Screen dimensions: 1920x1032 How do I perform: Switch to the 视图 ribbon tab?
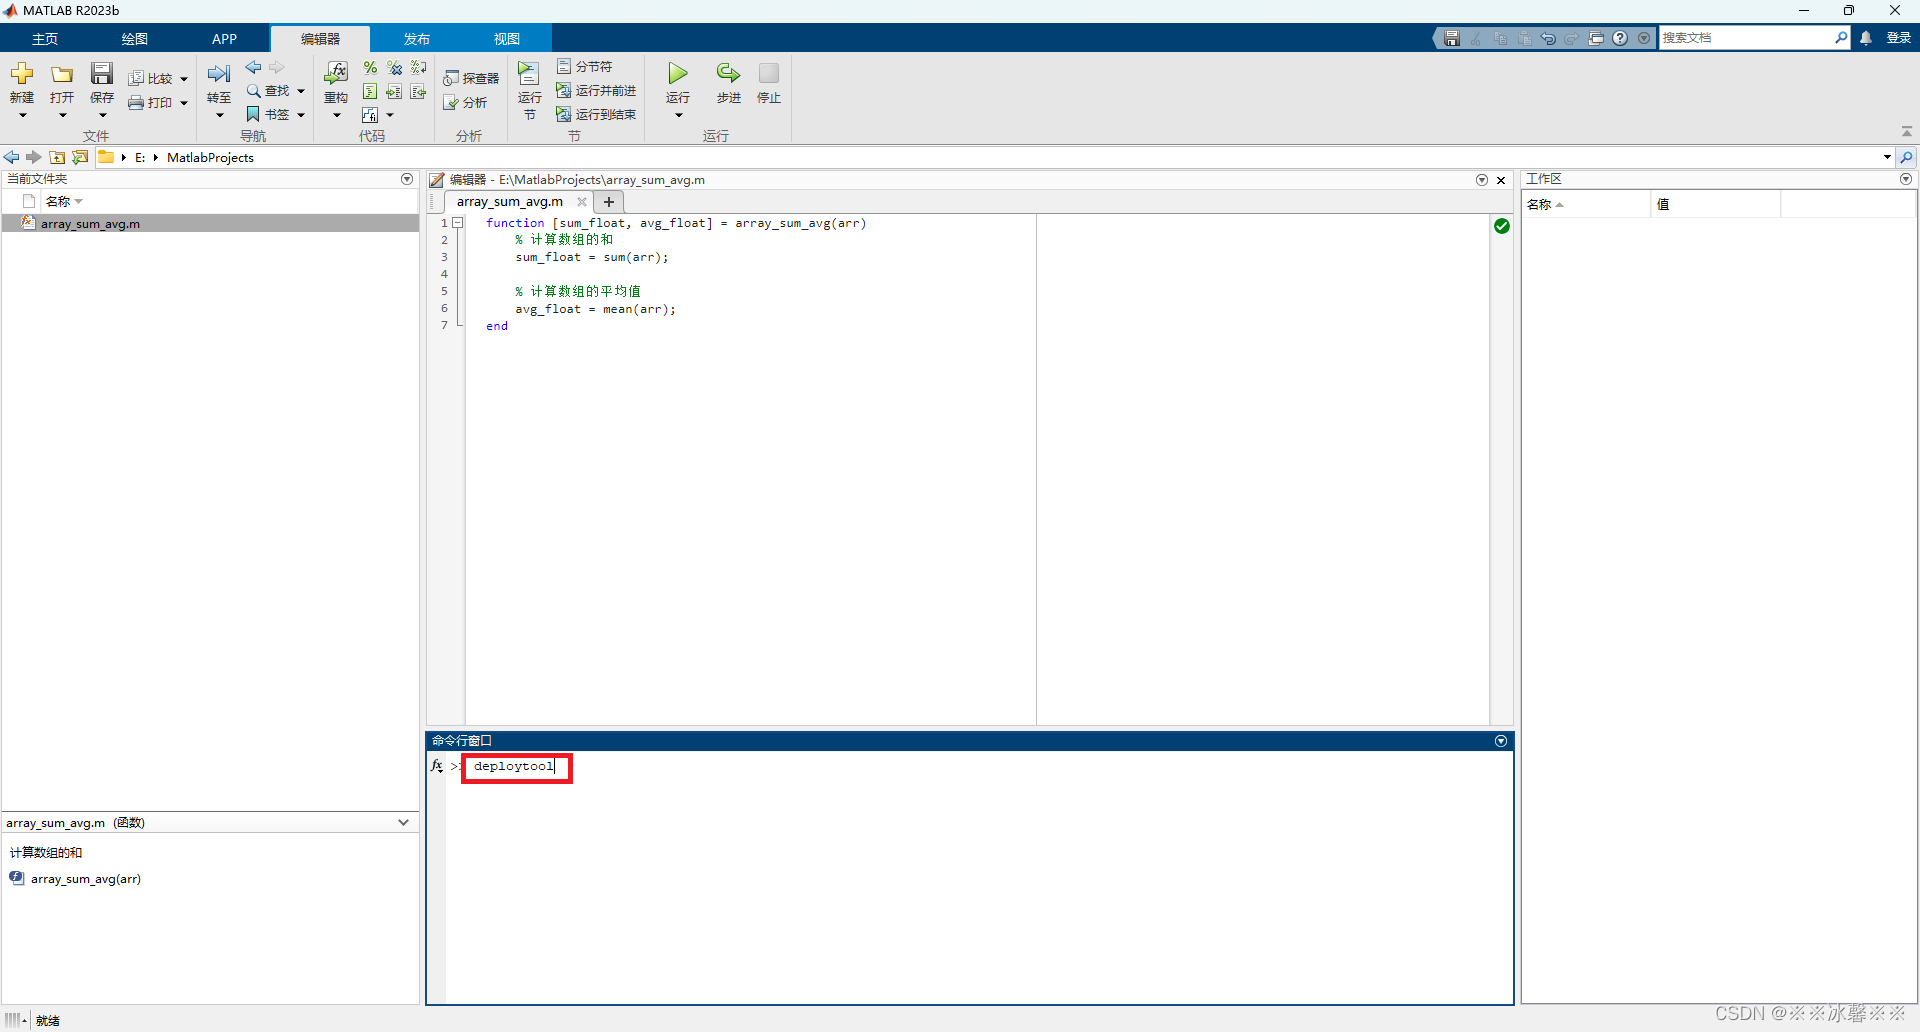506,38
